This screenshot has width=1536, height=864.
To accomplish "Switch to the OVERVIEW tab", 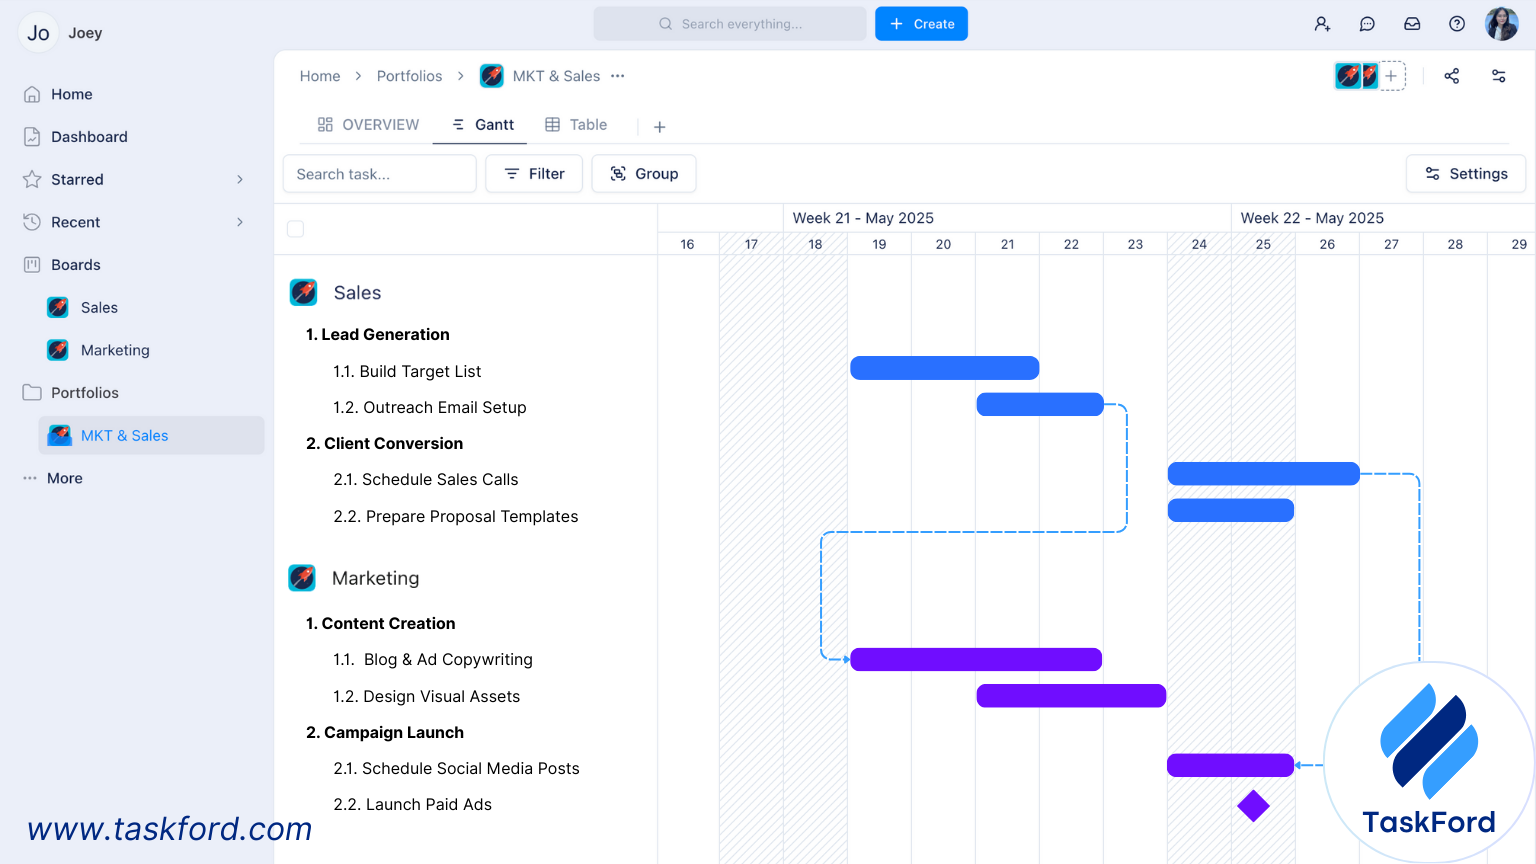I will click(x=368, y=124).
